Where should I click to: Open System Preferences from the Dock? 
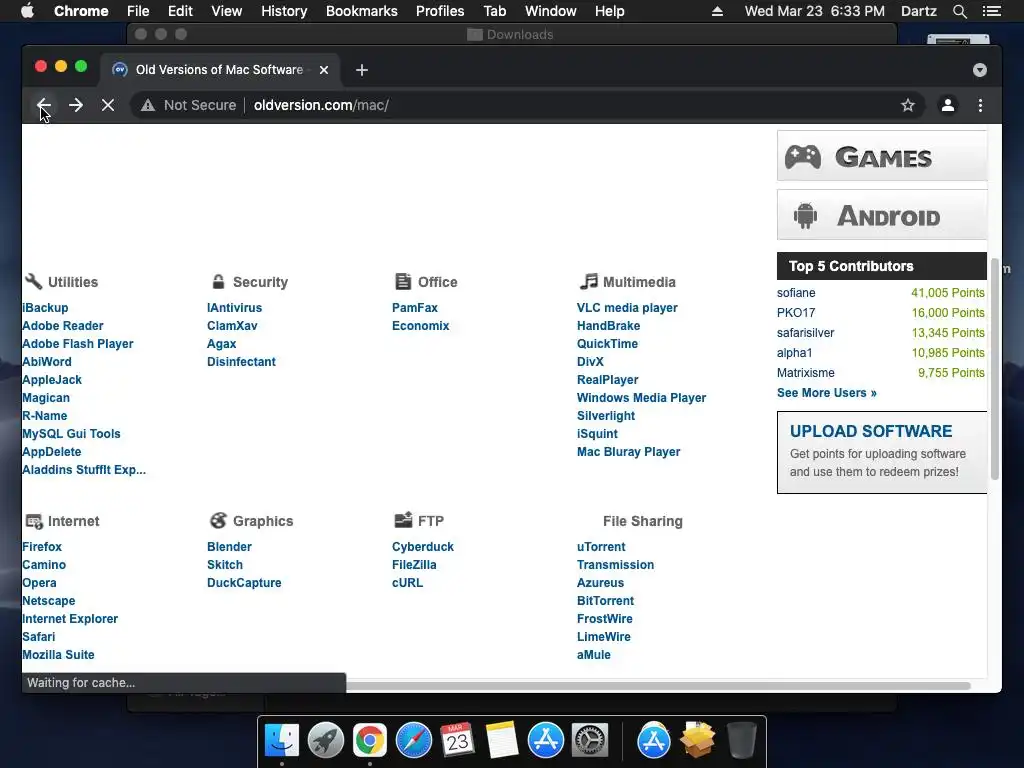[590, 741]
